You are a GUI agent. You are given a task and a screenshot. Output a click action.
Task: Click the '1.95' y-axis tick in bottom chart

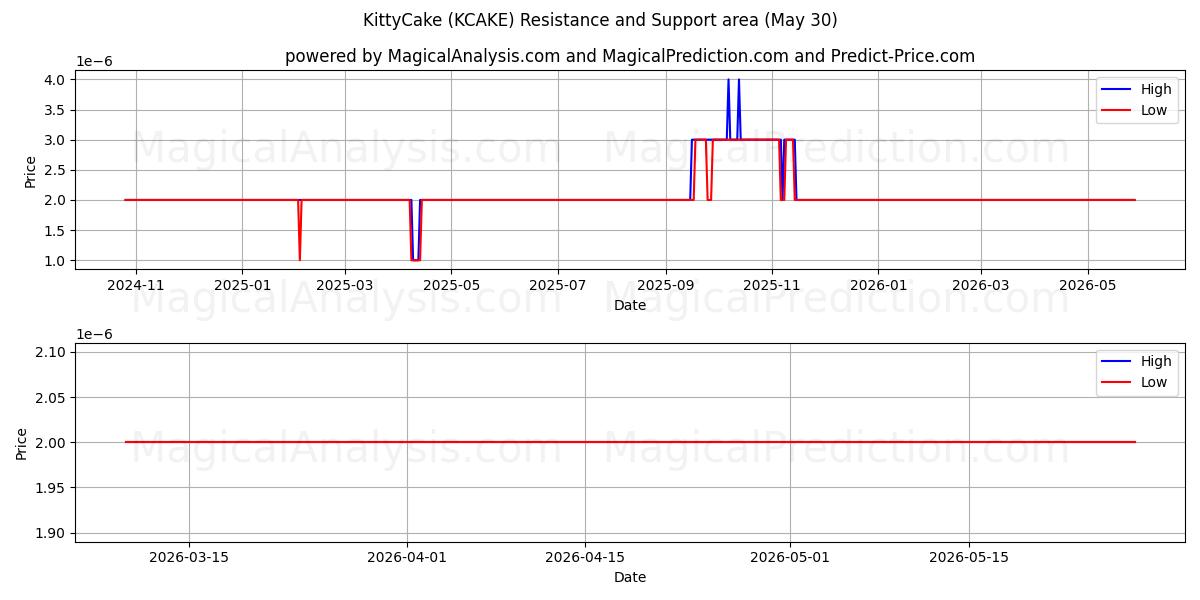50,488
